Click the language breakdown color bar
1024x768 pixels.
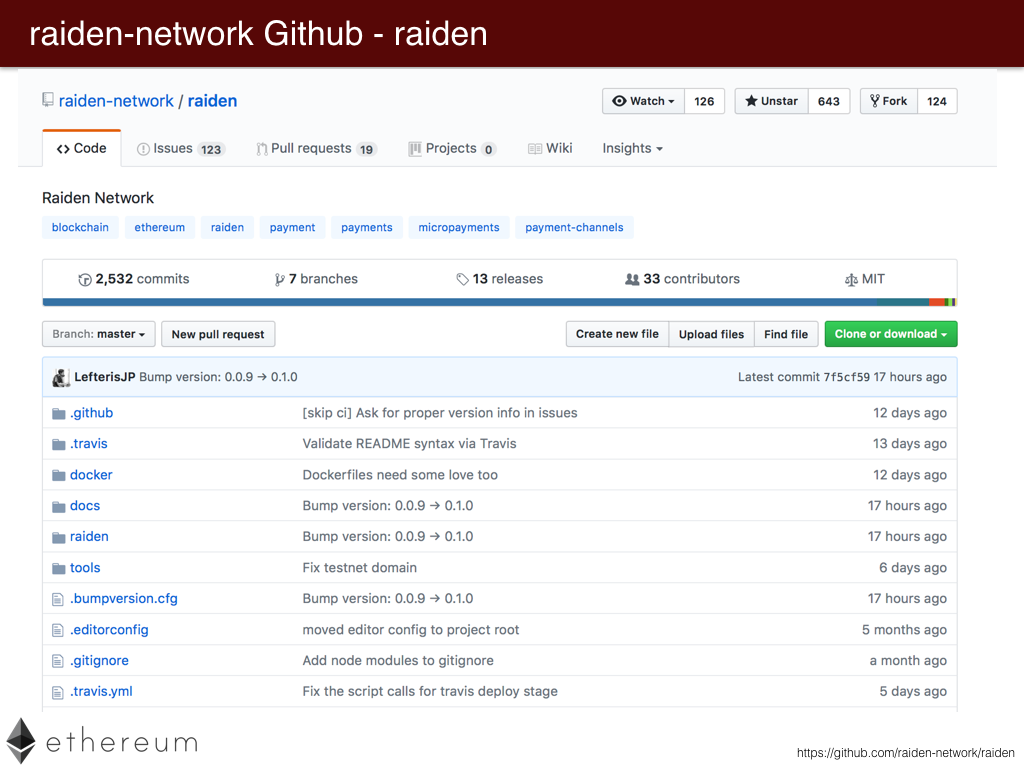500,302
